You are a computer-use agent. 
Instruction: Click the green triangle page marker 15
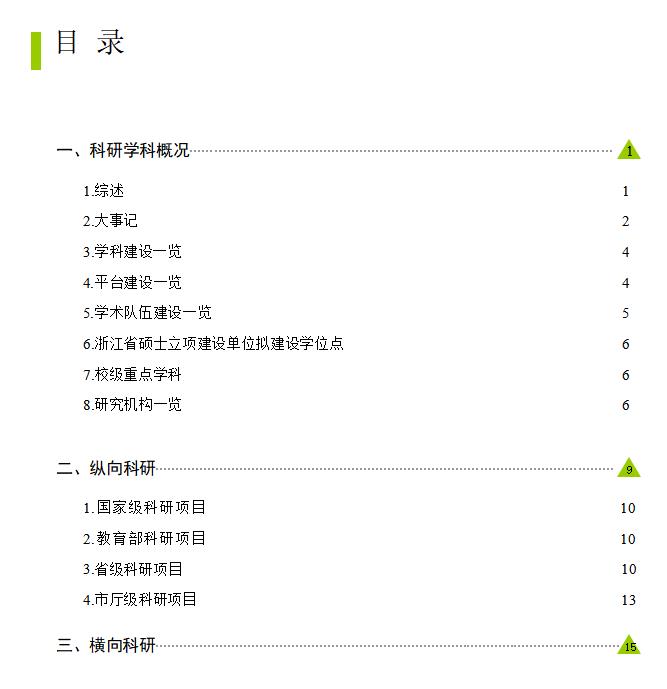[x=629, y=646]
